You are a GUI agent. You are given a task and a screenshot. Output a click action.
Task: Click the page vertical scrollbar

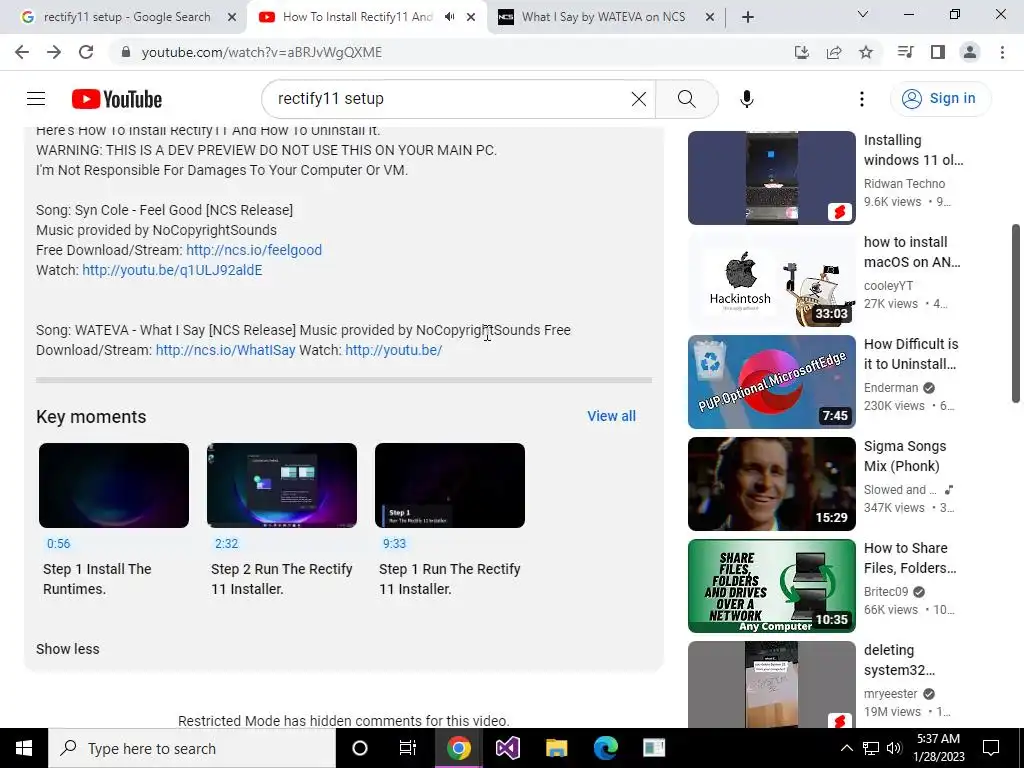[x=1016, y=313]
